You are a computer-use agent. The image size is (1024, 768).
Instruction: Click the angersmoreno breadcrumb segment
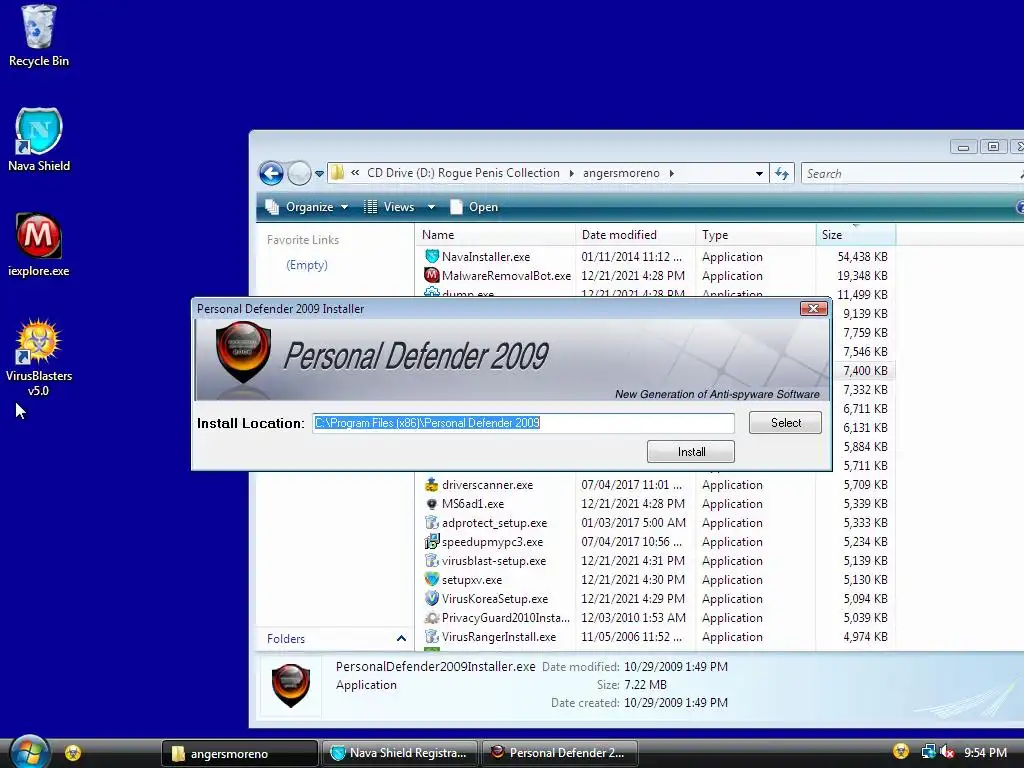click(x=621, y=173)
